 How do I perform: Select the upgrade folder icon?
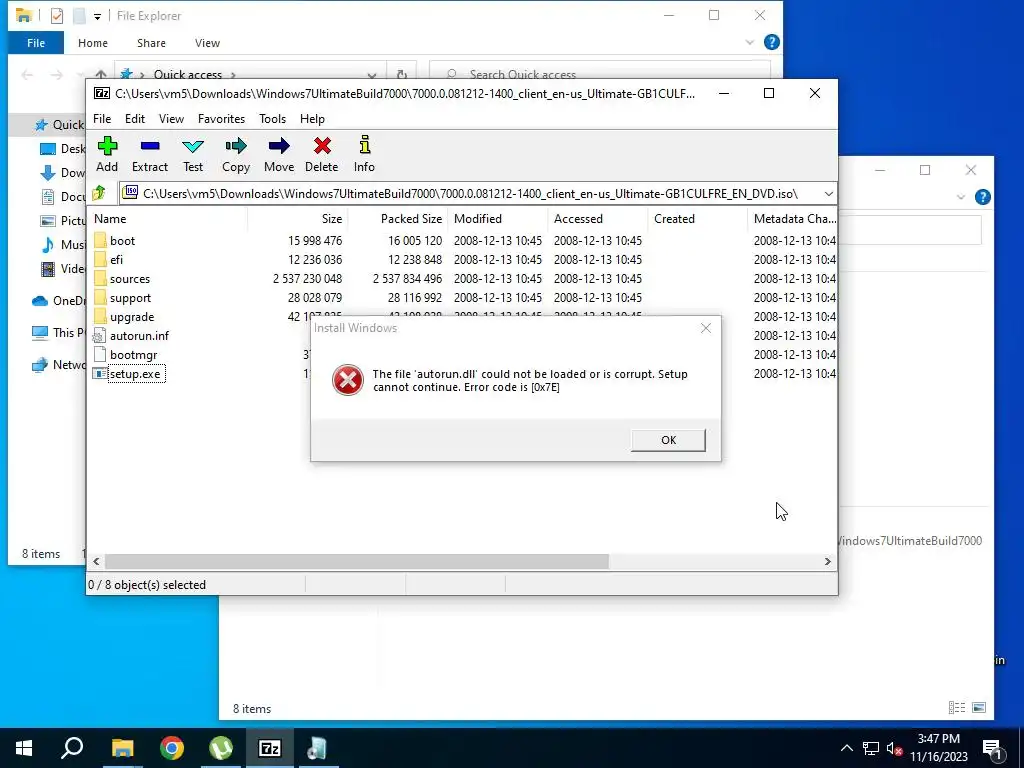pos(100,316)
